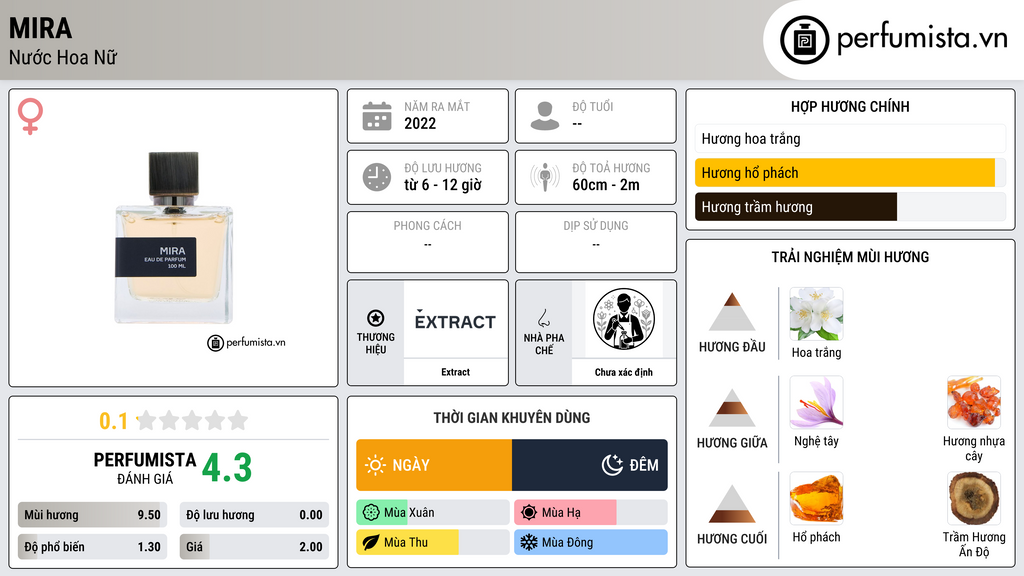
Task: Click the sun icon for Mùa Hạ
Action: [x=528, y=513]
